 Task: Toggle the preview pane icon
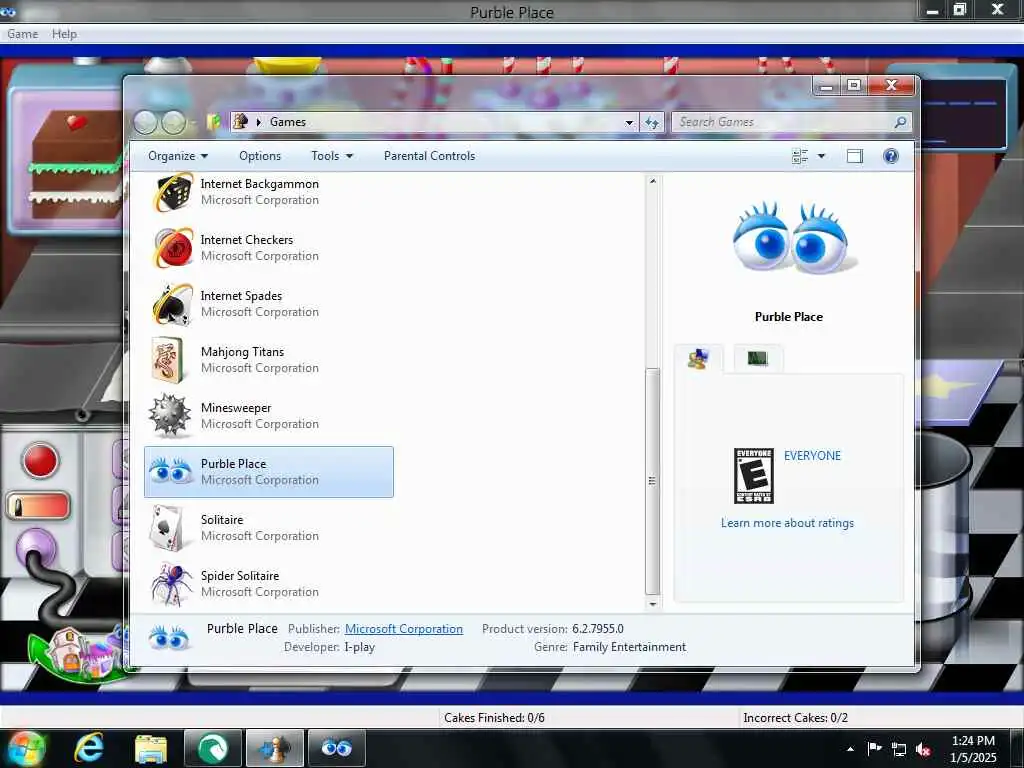[854, 156]
